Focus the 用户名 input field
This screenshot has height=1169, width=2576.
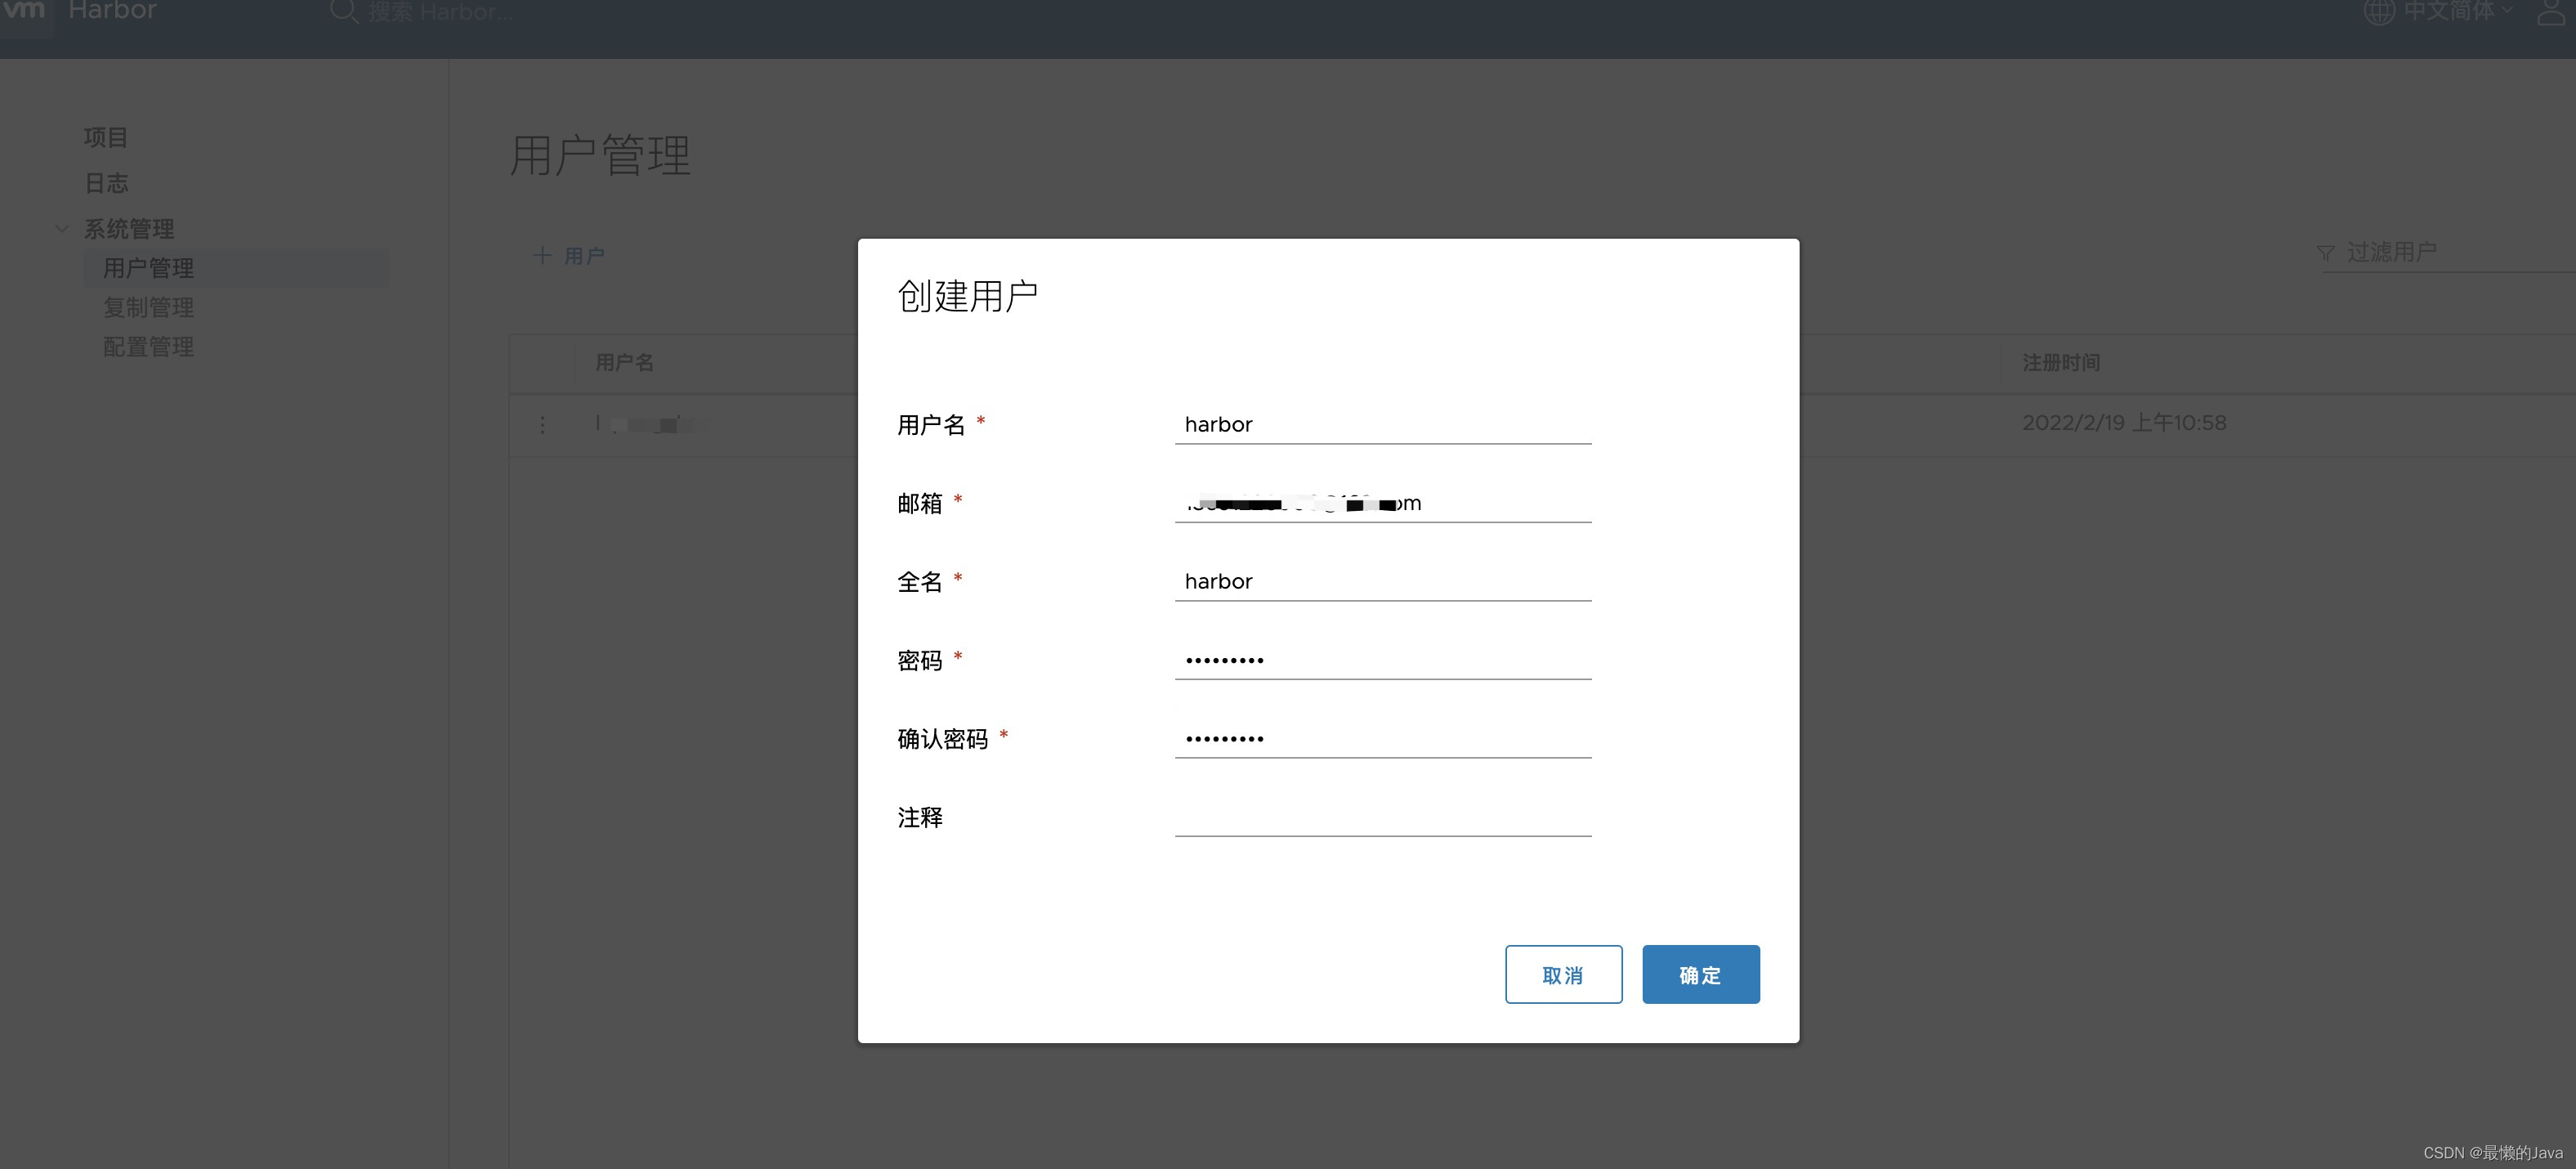point(1382,424)
